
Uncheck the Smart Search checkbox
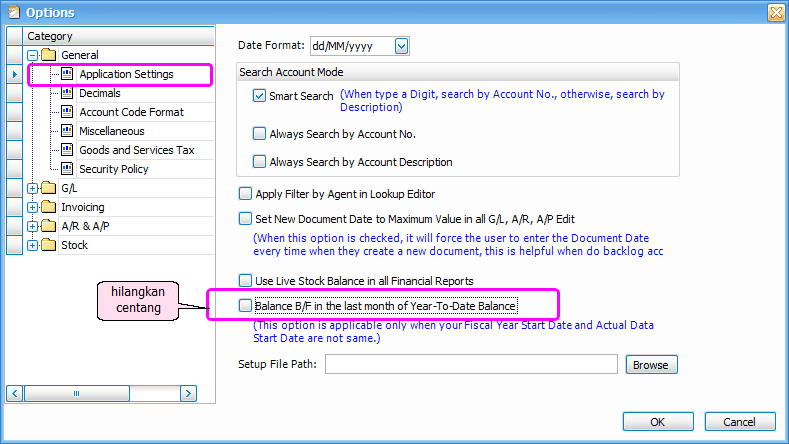click(260, 97)
